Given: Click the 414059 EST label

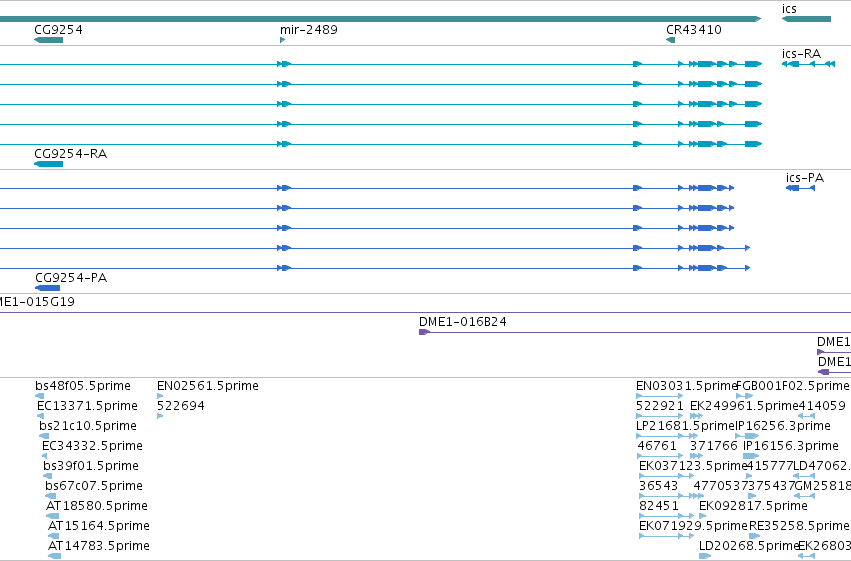Looking at the screenshot, I should pos(822,406).
